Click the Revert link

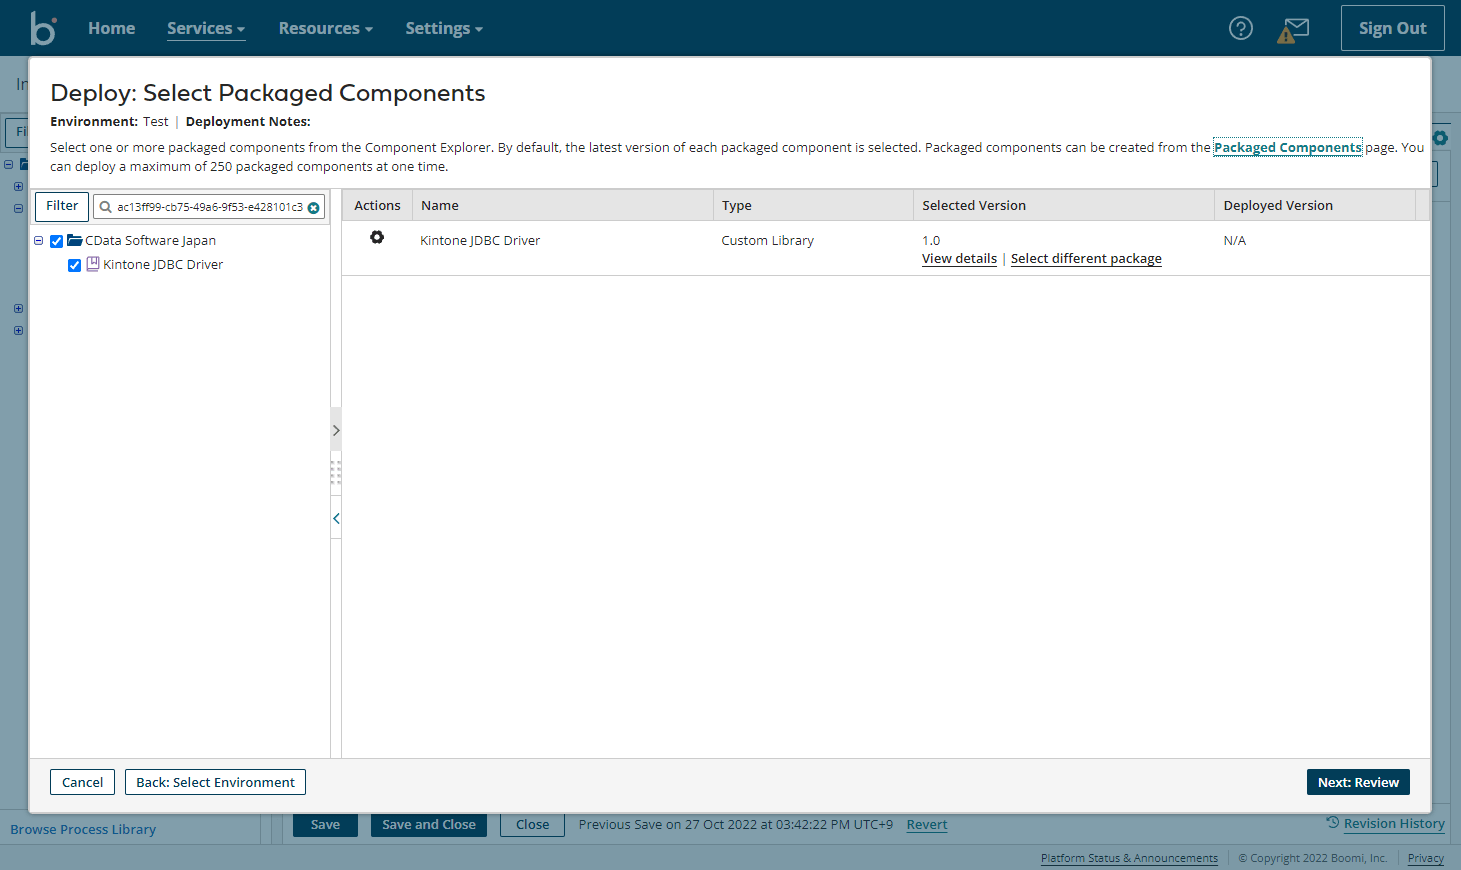(927, 825)
